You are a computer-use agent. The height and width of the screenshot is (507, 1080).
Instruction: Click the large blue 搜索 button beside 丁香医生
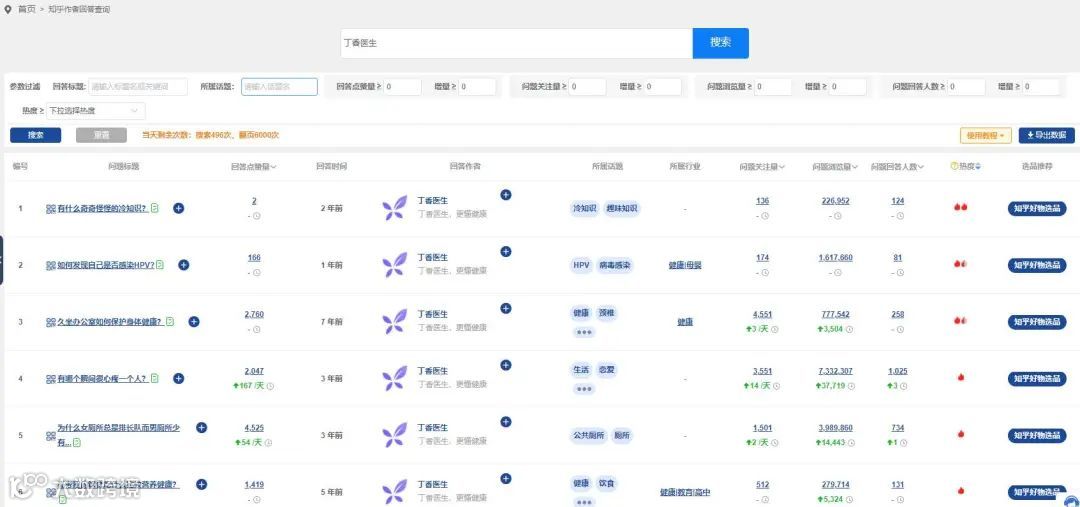pyautogui.click(x=720, y=43)
